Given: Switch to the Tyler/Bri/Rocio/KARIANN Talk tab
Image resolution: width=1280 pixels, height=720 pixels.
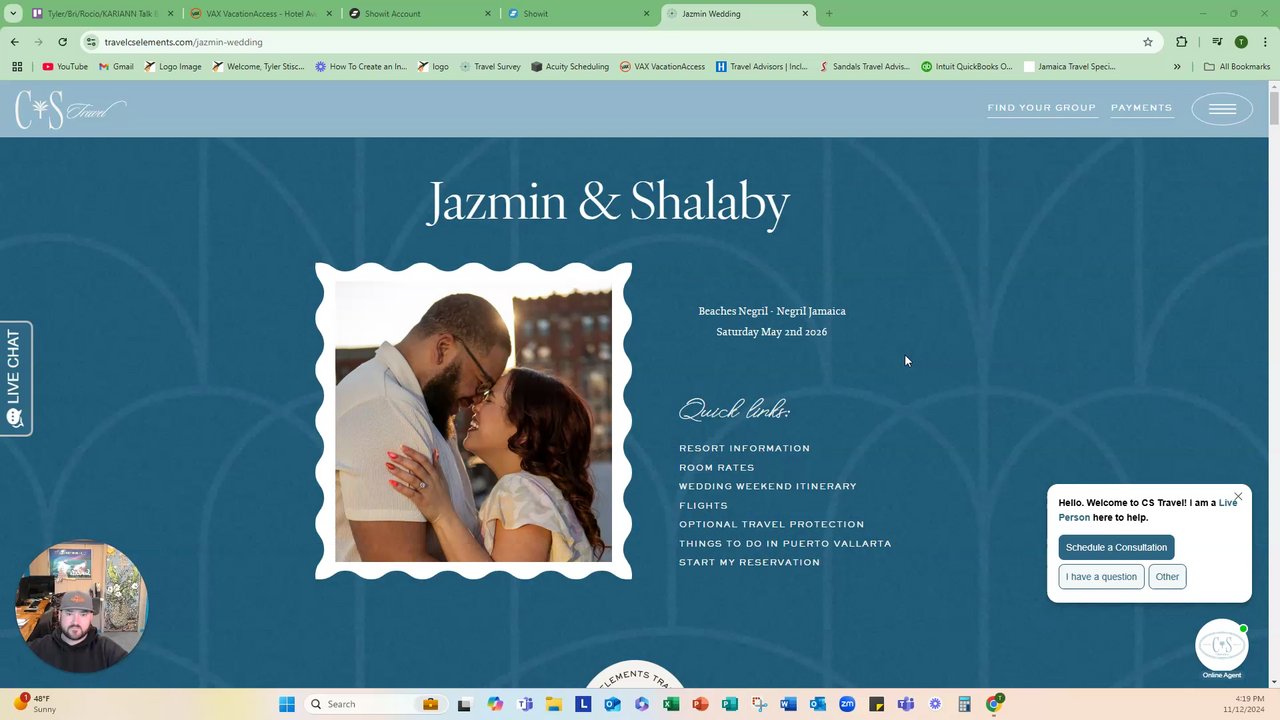Looking at the screenshot, I should 102,14.
